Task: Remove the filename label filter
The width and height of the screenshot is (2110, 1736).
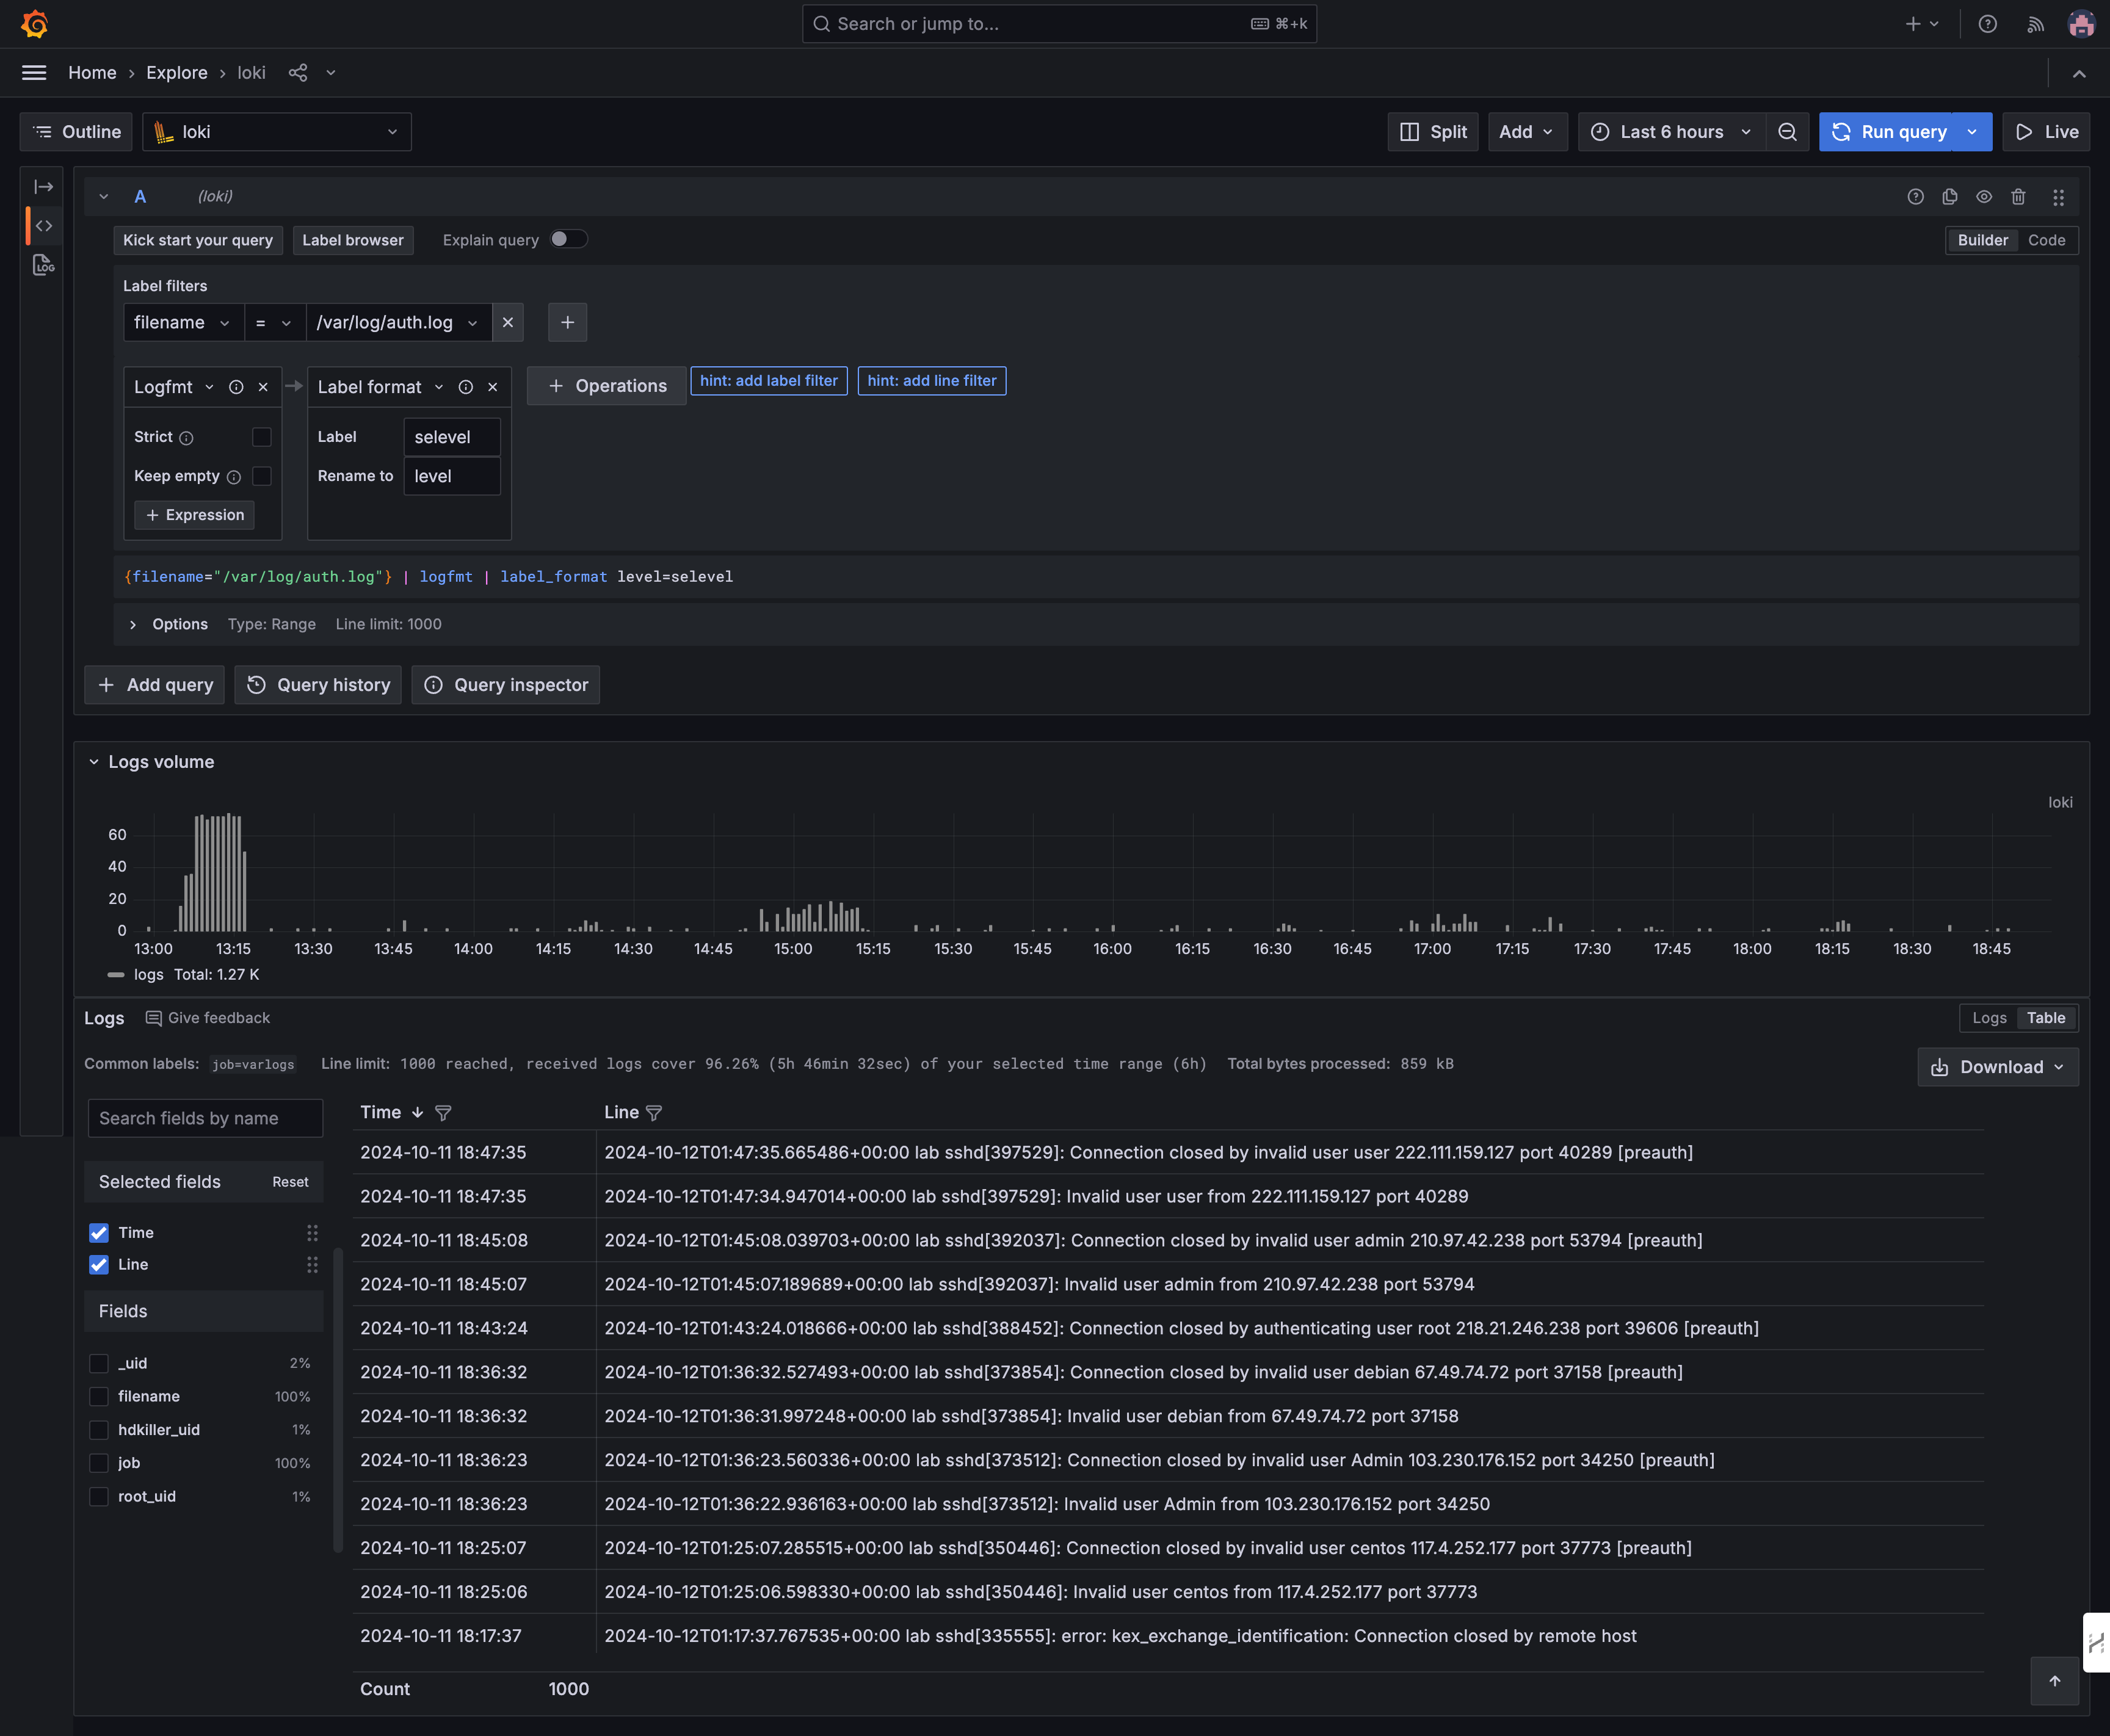Action: (x=508, y=323)
